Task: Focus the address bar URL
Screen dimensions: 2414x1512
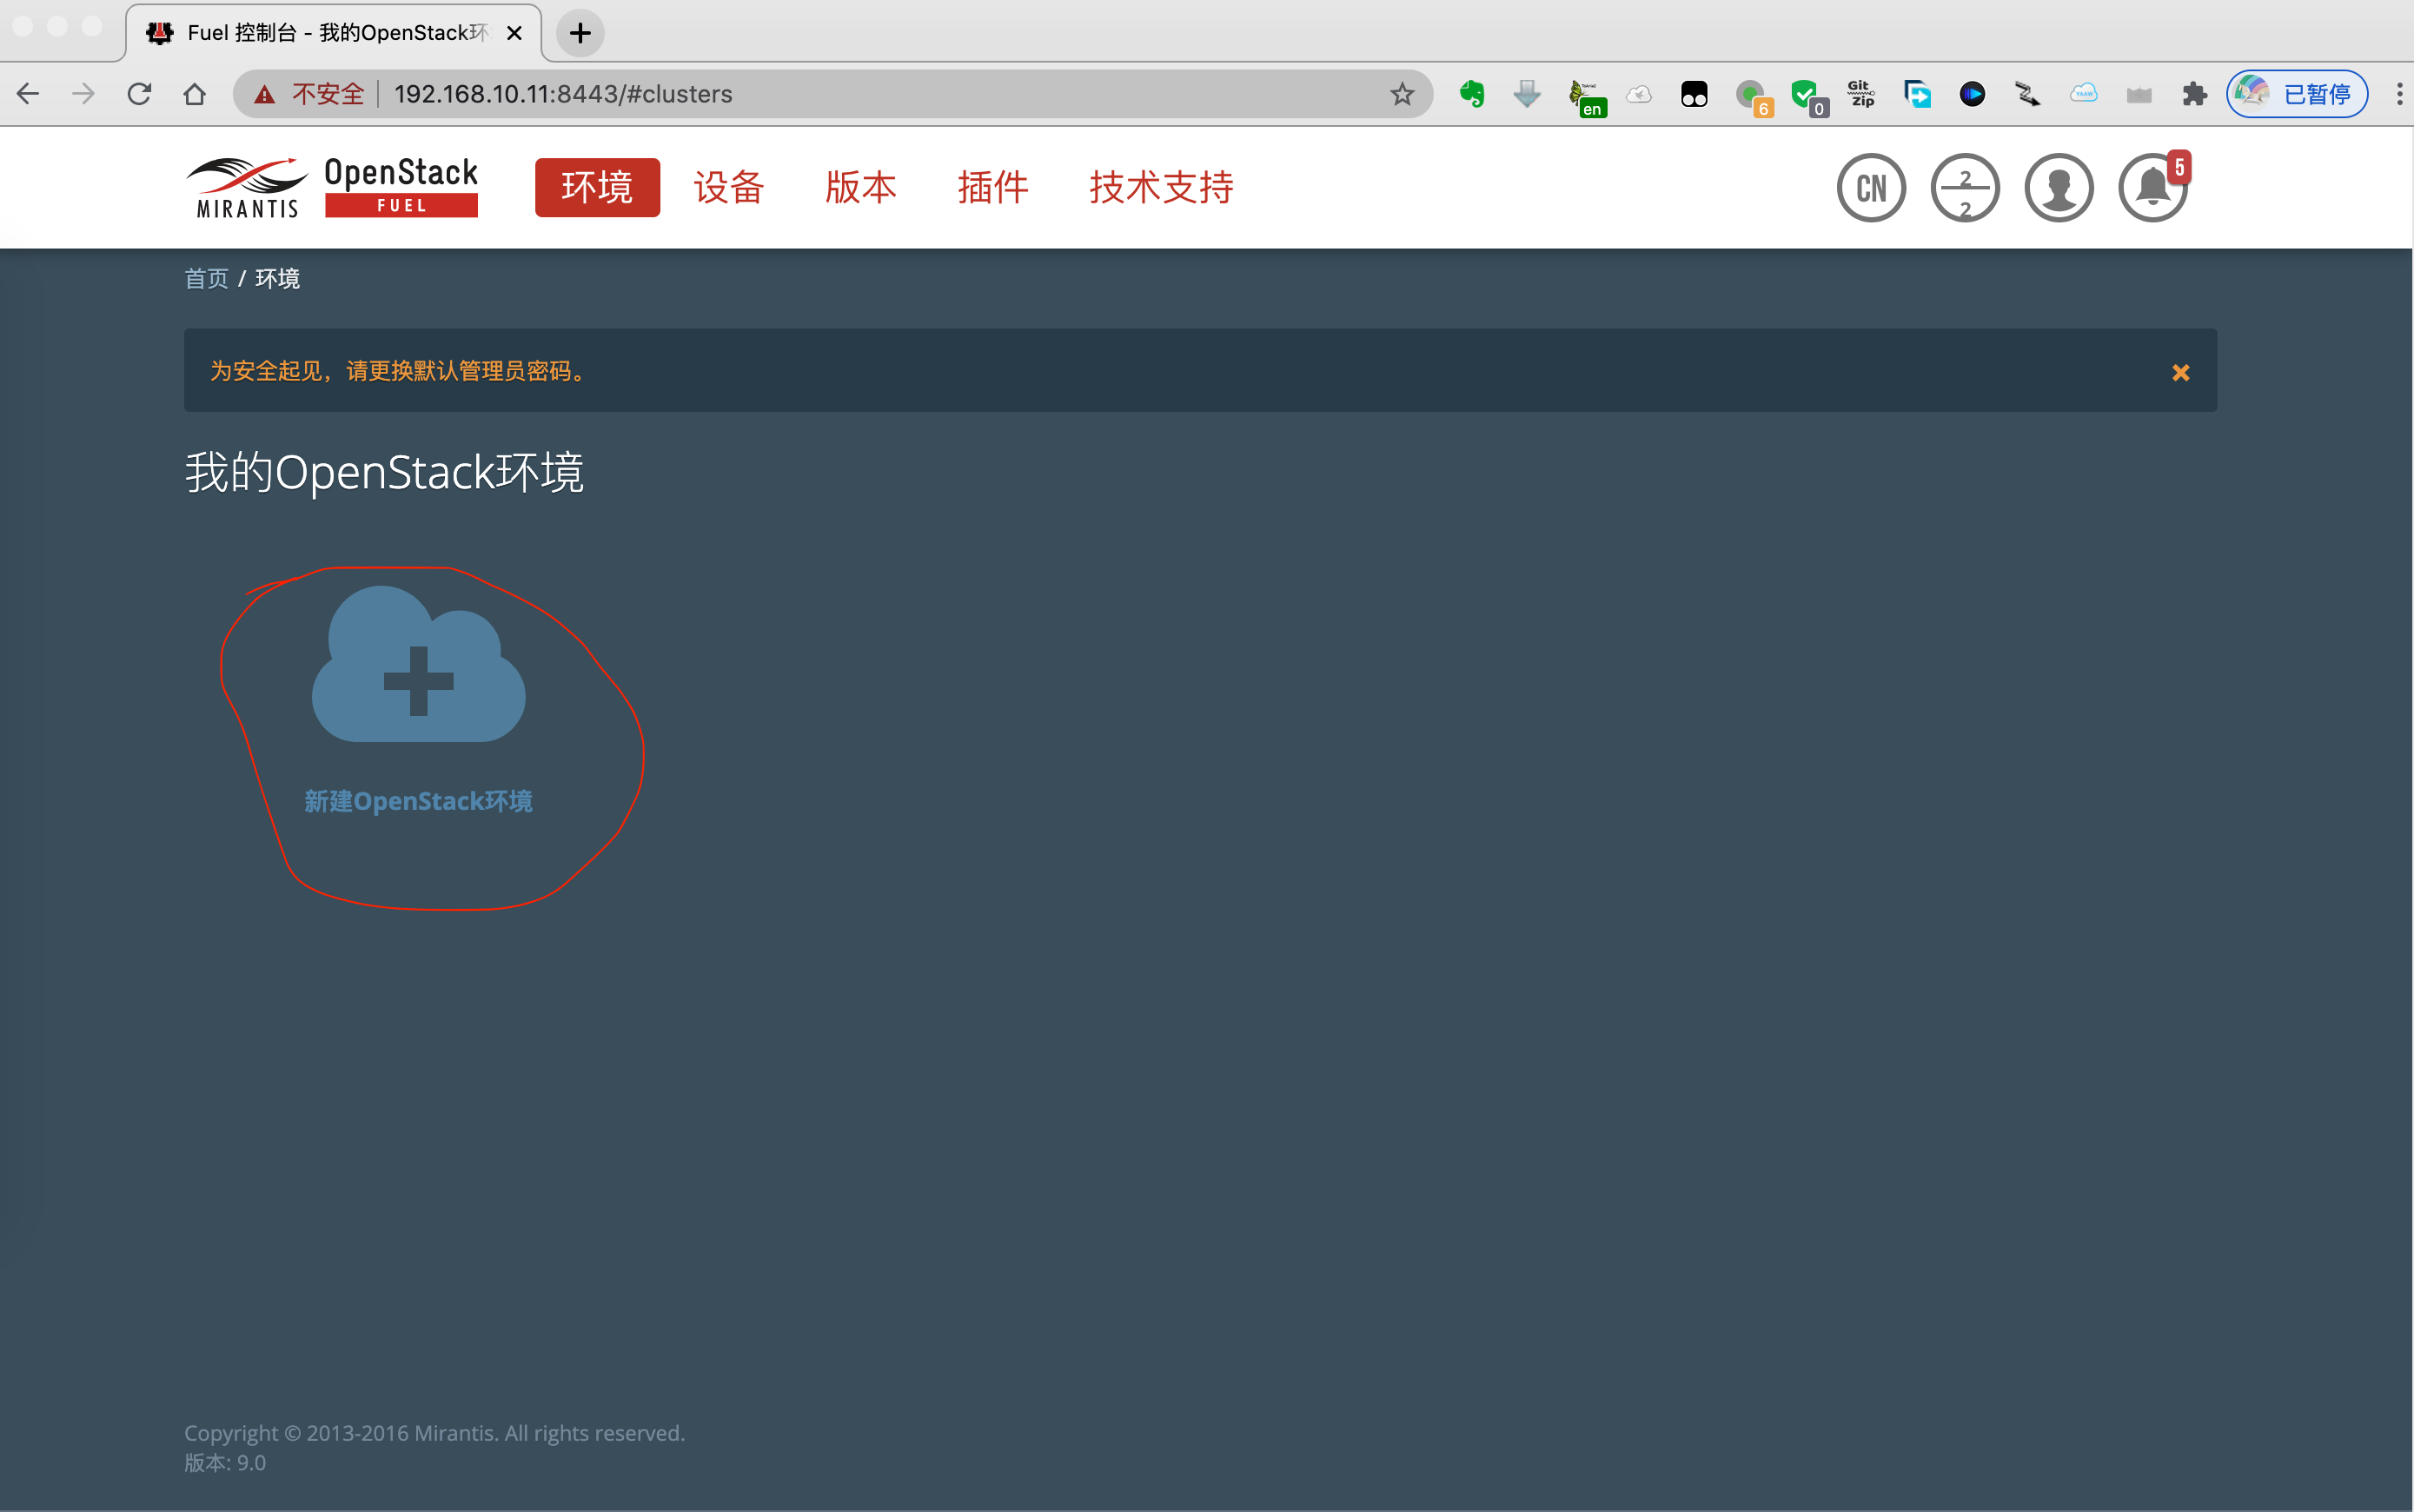Action: pos(563,94)
